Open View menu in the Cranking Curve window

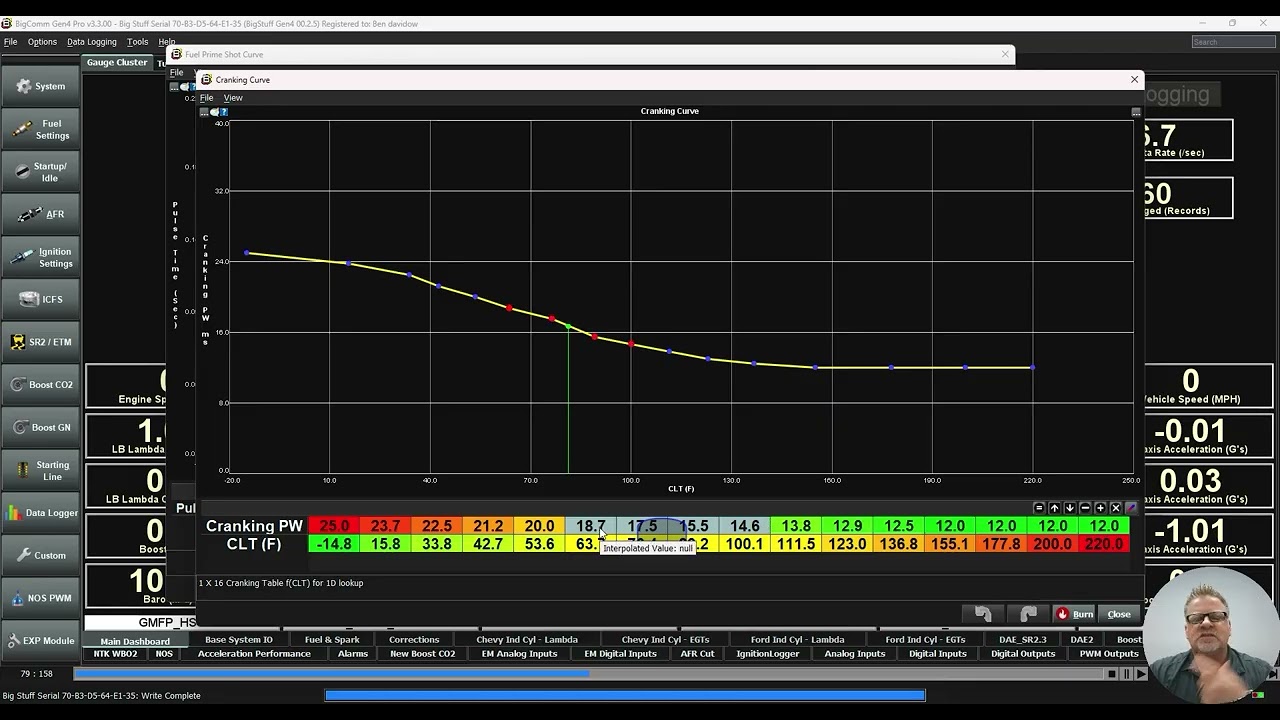click(233, 98)
